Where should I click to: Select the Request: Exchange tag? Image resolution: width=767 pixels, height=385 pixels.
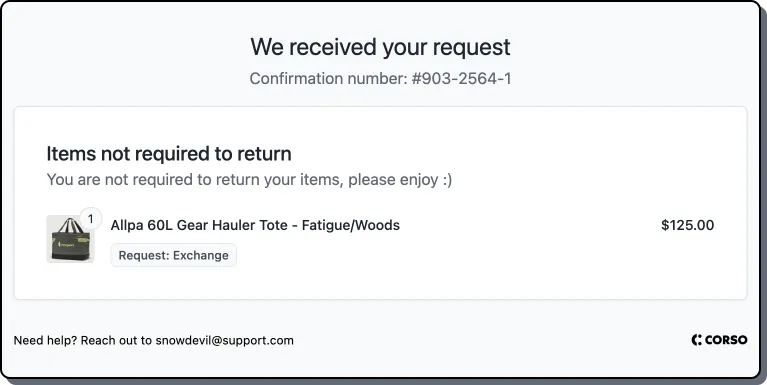pyautogui.click(x=174, y=255)
